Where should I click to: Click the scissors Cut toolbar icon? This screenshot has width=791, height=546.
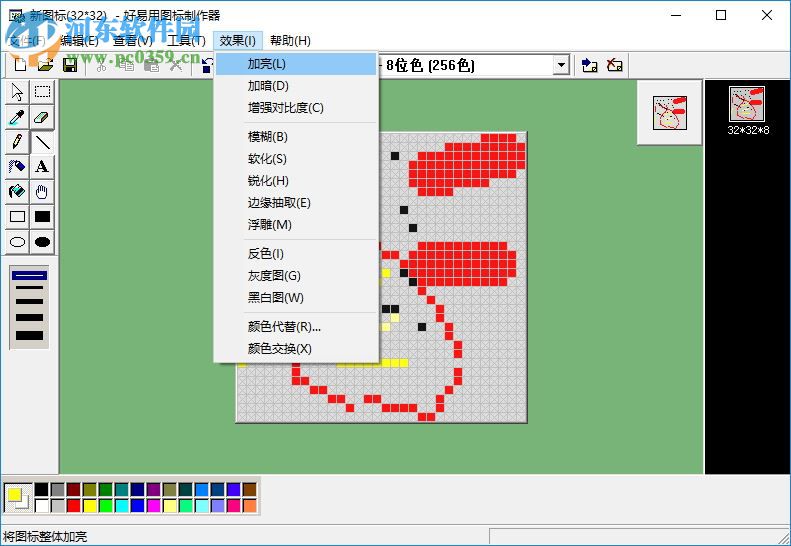coord(101,65)
